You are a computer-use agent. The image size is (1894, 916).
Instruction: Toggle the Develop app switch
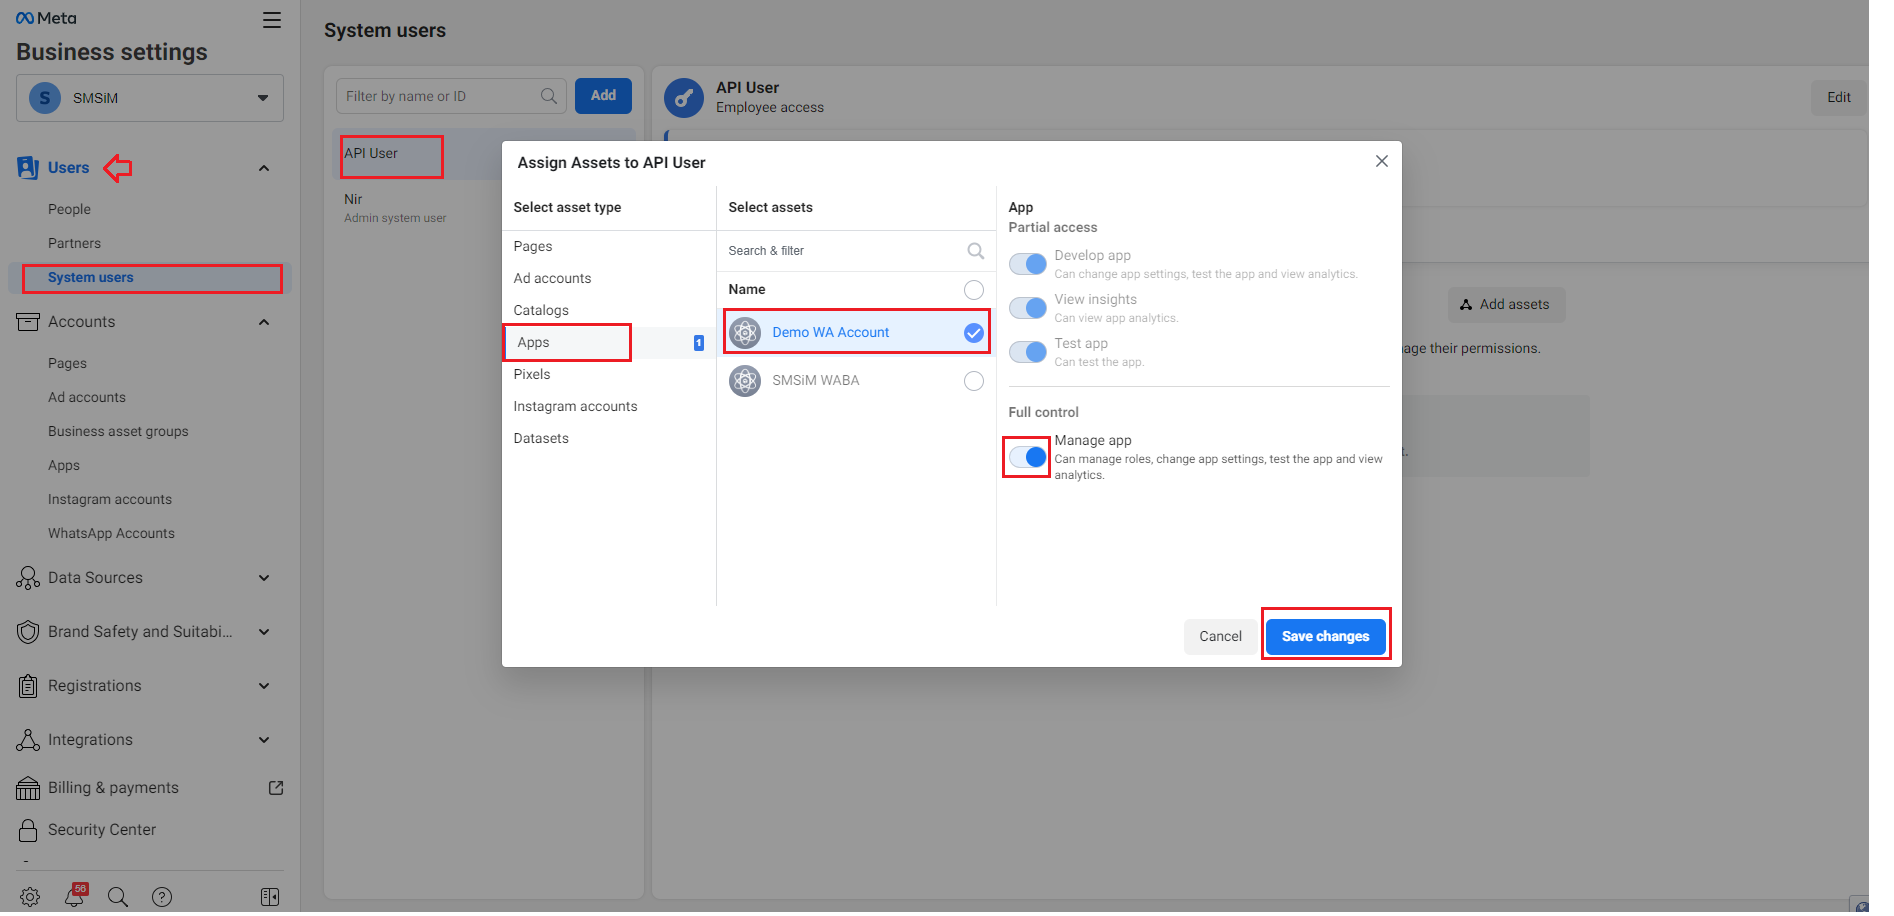pyautogui.click(x=1028, y=264)
